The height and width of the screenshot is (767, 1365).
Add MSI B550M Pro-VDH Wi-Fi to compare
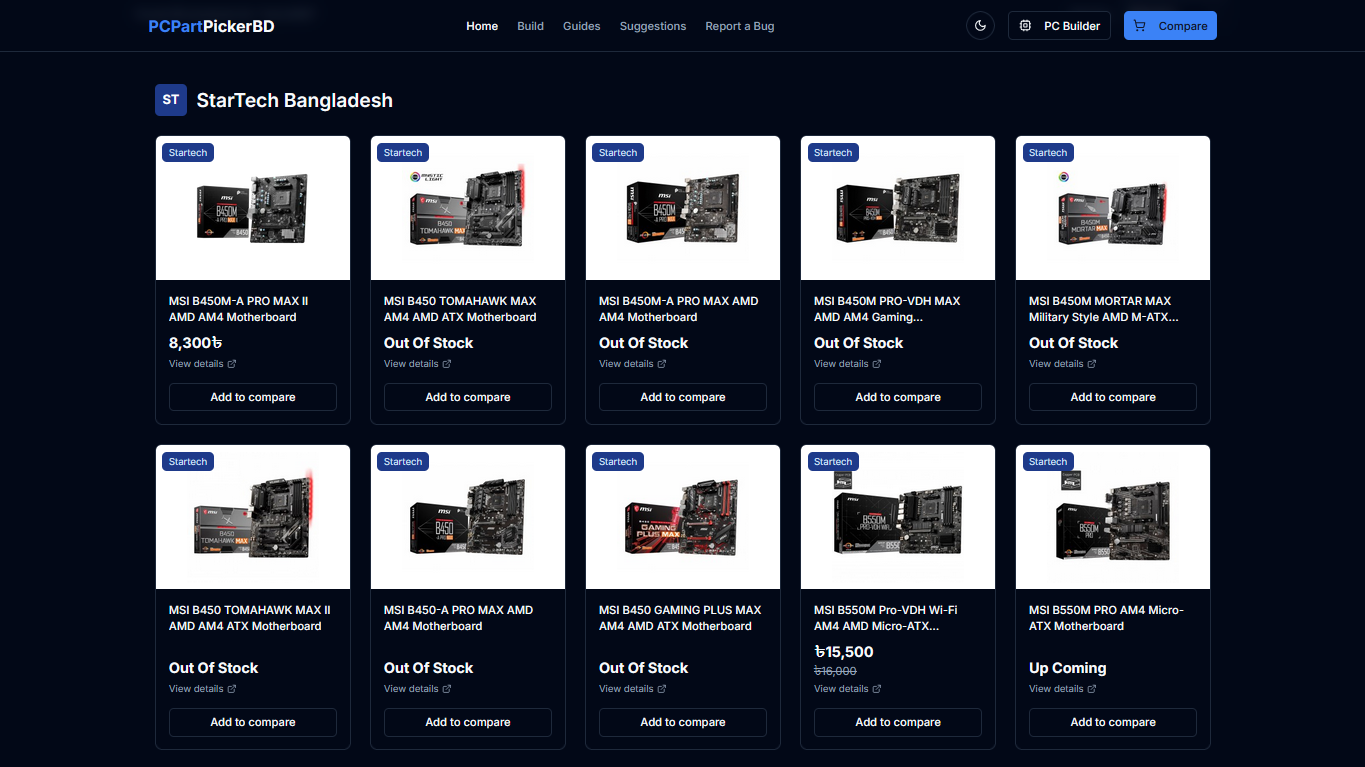pos(898,722)
